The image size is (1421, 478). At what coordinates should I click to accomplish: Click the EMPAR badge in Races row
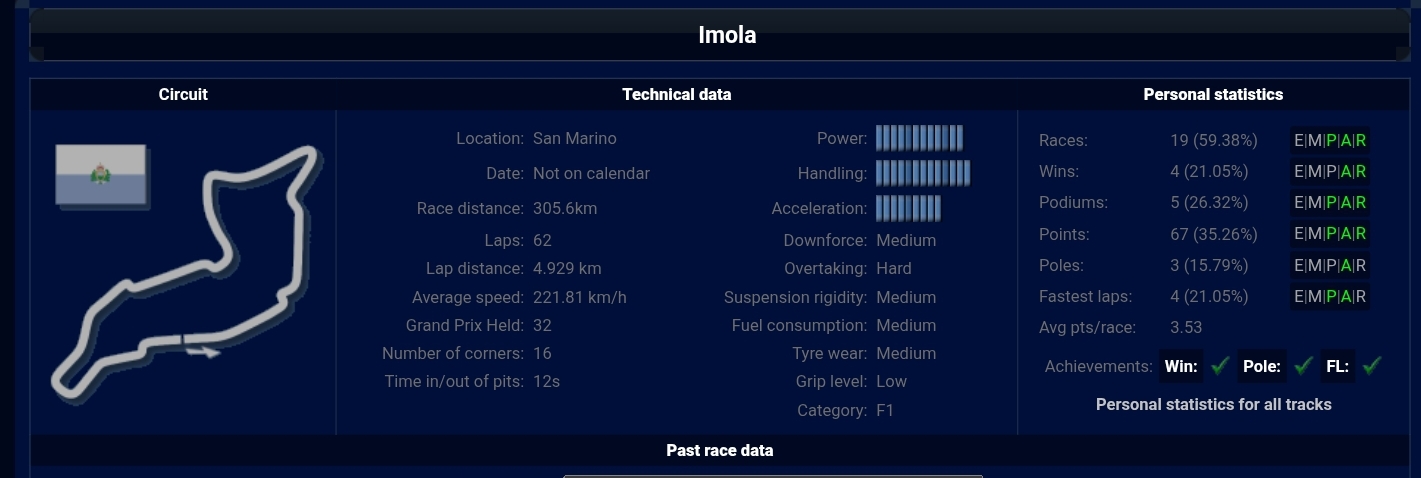1330,141
